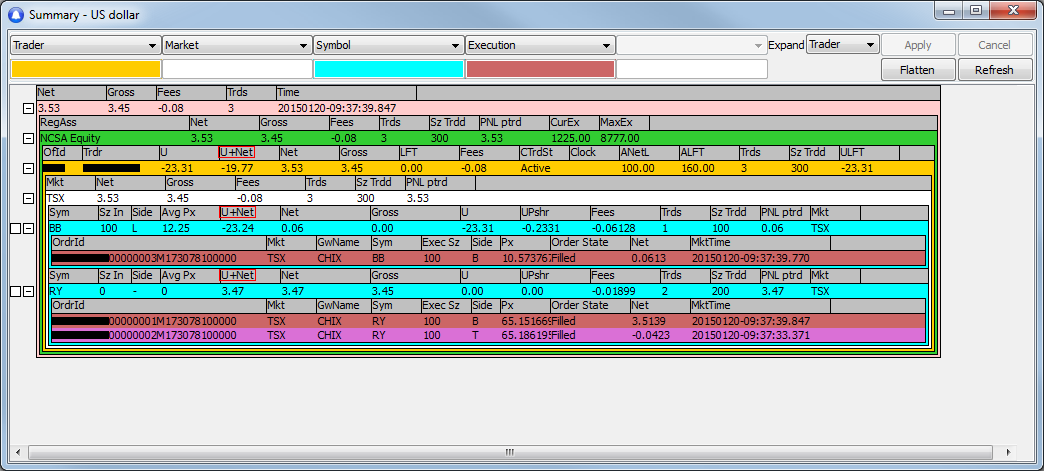Image resolution: width=1044 pixels, height=471 pixels.
Task: Click the horizontal scrollbar thumb
Action: (510, 450)
